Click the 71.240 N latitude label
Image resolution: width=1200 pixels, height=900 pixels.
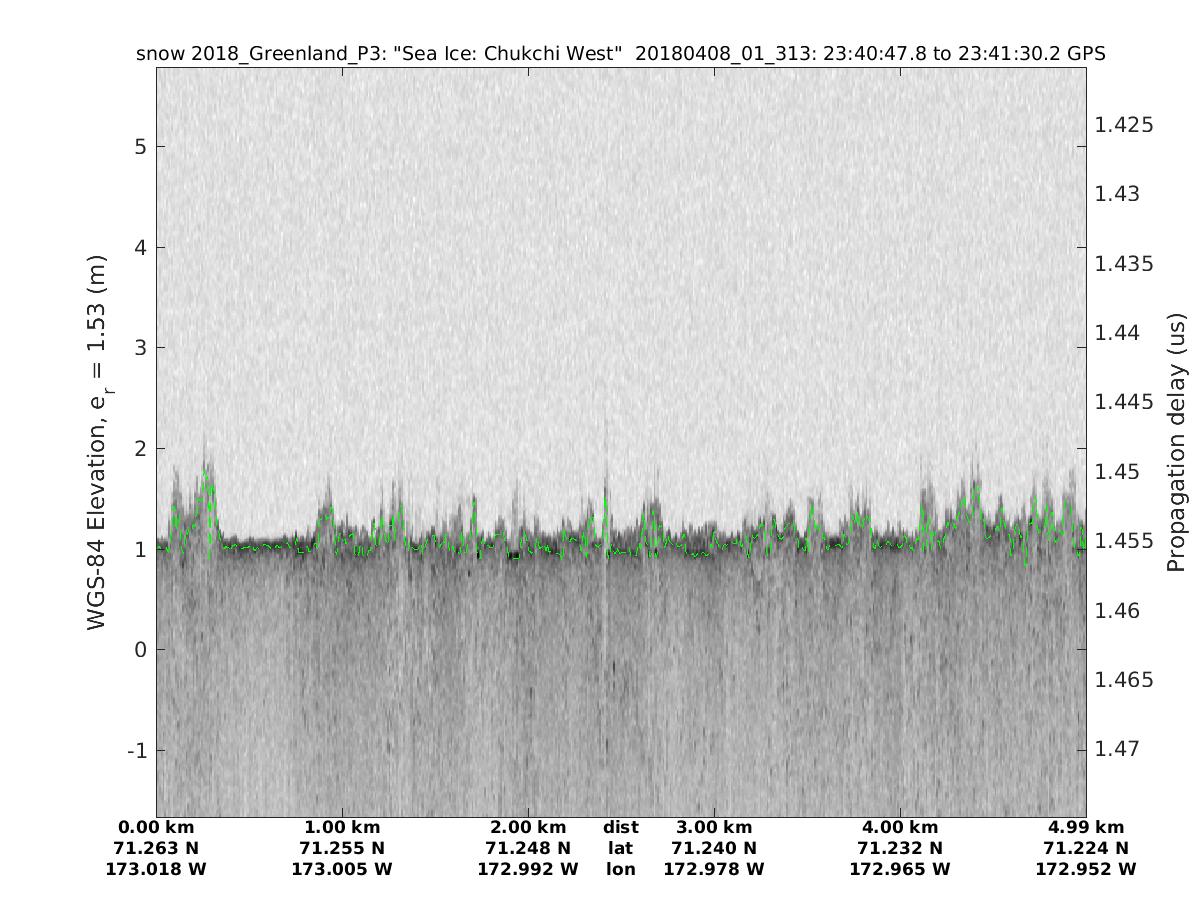[714, 848]
